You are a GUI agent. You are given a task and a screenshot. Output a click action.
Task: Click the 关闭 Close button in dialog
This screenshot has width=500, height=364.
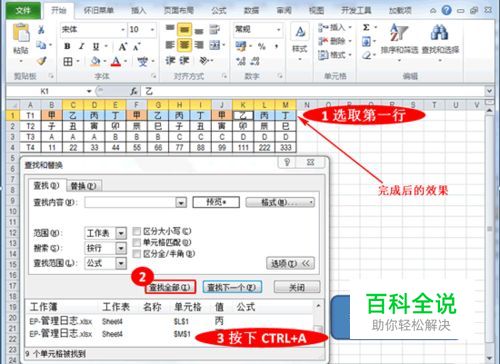[297, 287]
